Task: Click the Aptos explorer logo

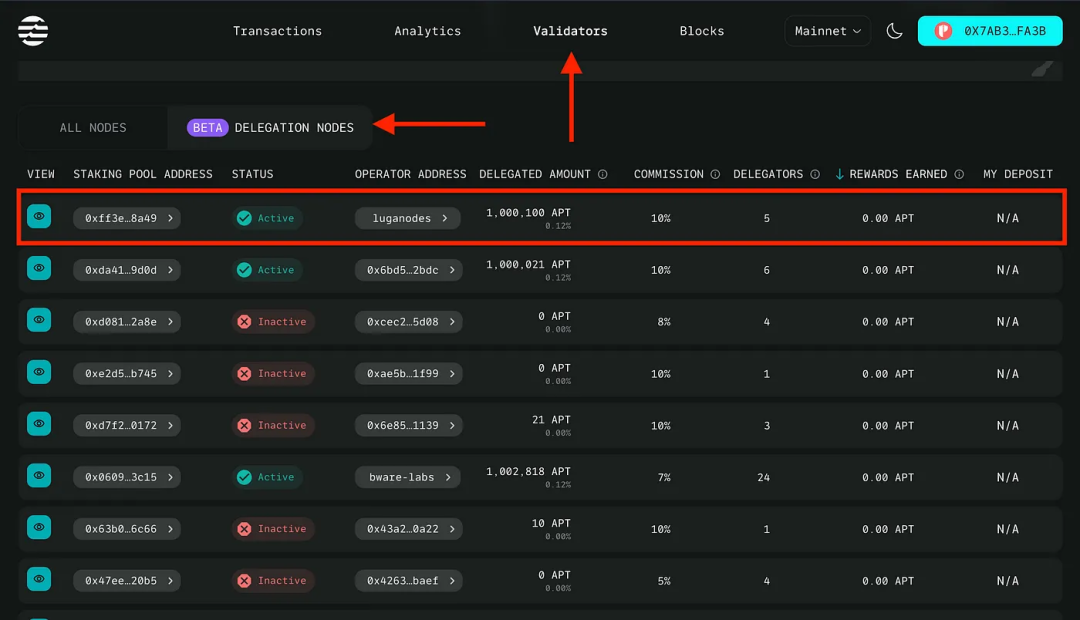Action: tap(33, 31)
